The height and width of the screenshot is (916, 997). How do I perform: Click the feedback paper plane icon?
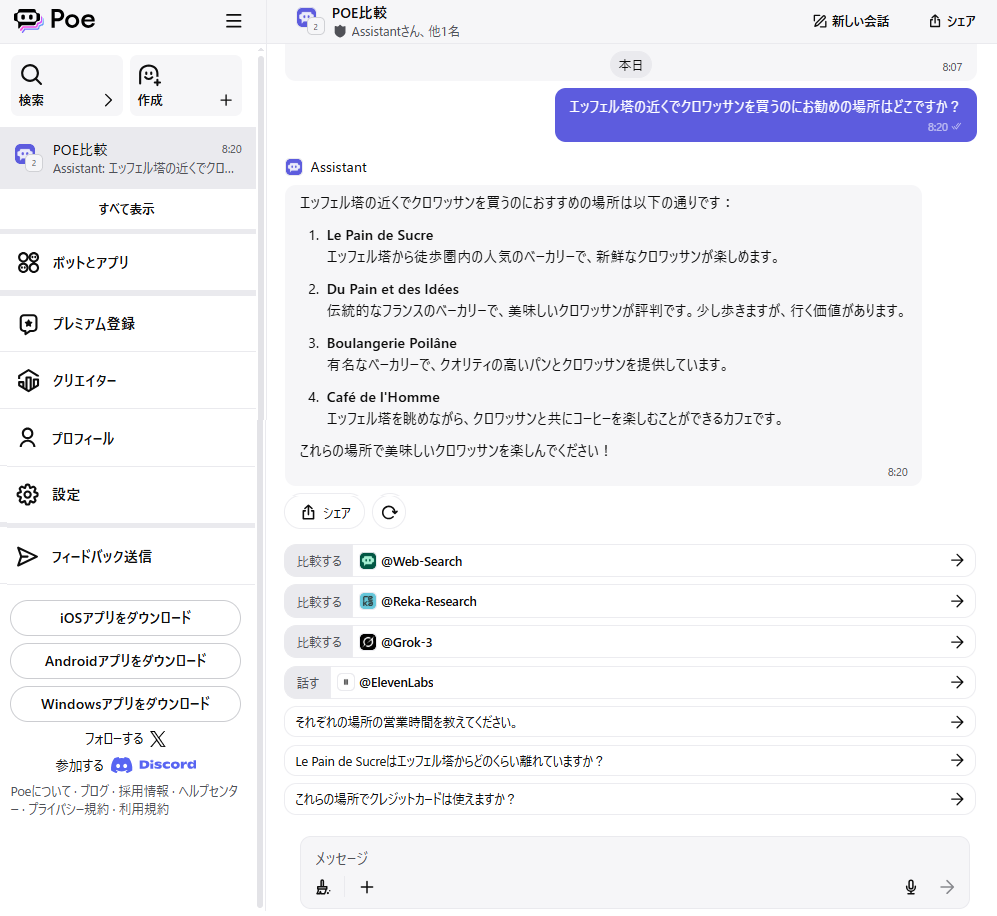pos(27,556)
